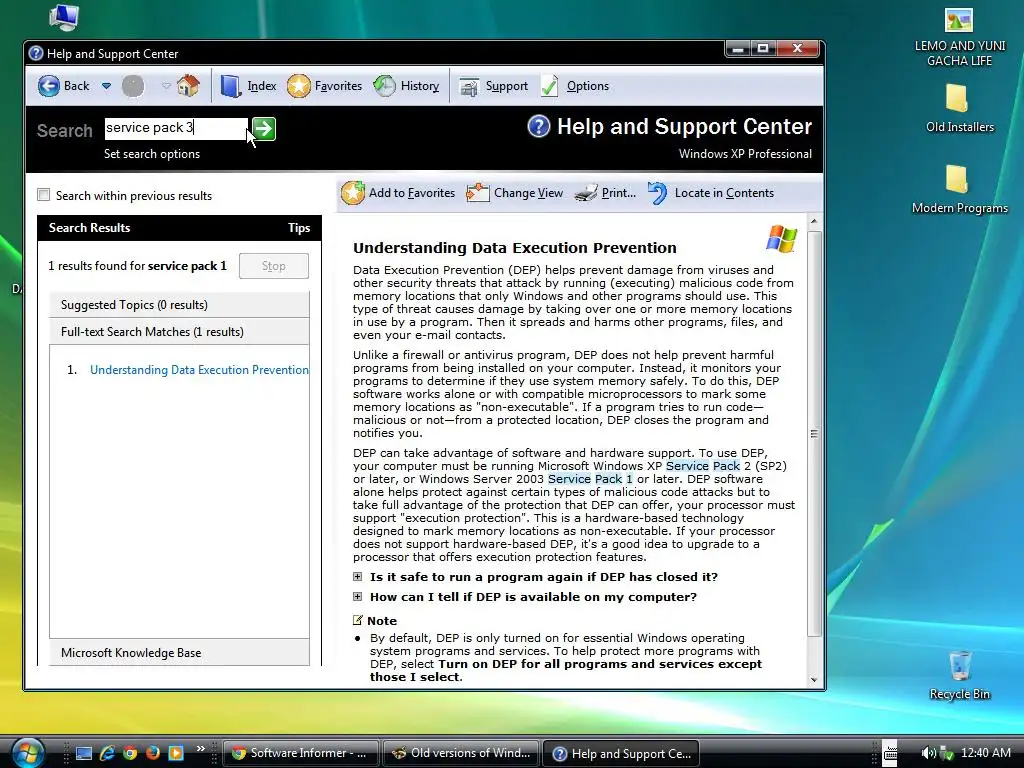Image resolution: width=1024 pixels, height=768 pixels.
Task: Click the History label in toolbar
Action: 420,86
